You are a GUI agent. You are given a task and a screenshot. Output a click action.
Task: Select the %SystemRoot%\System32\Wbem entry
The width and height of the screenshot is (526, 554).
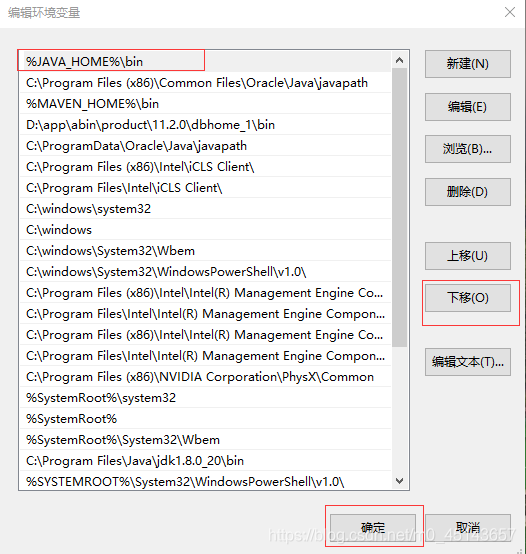(x=206, y=440)
